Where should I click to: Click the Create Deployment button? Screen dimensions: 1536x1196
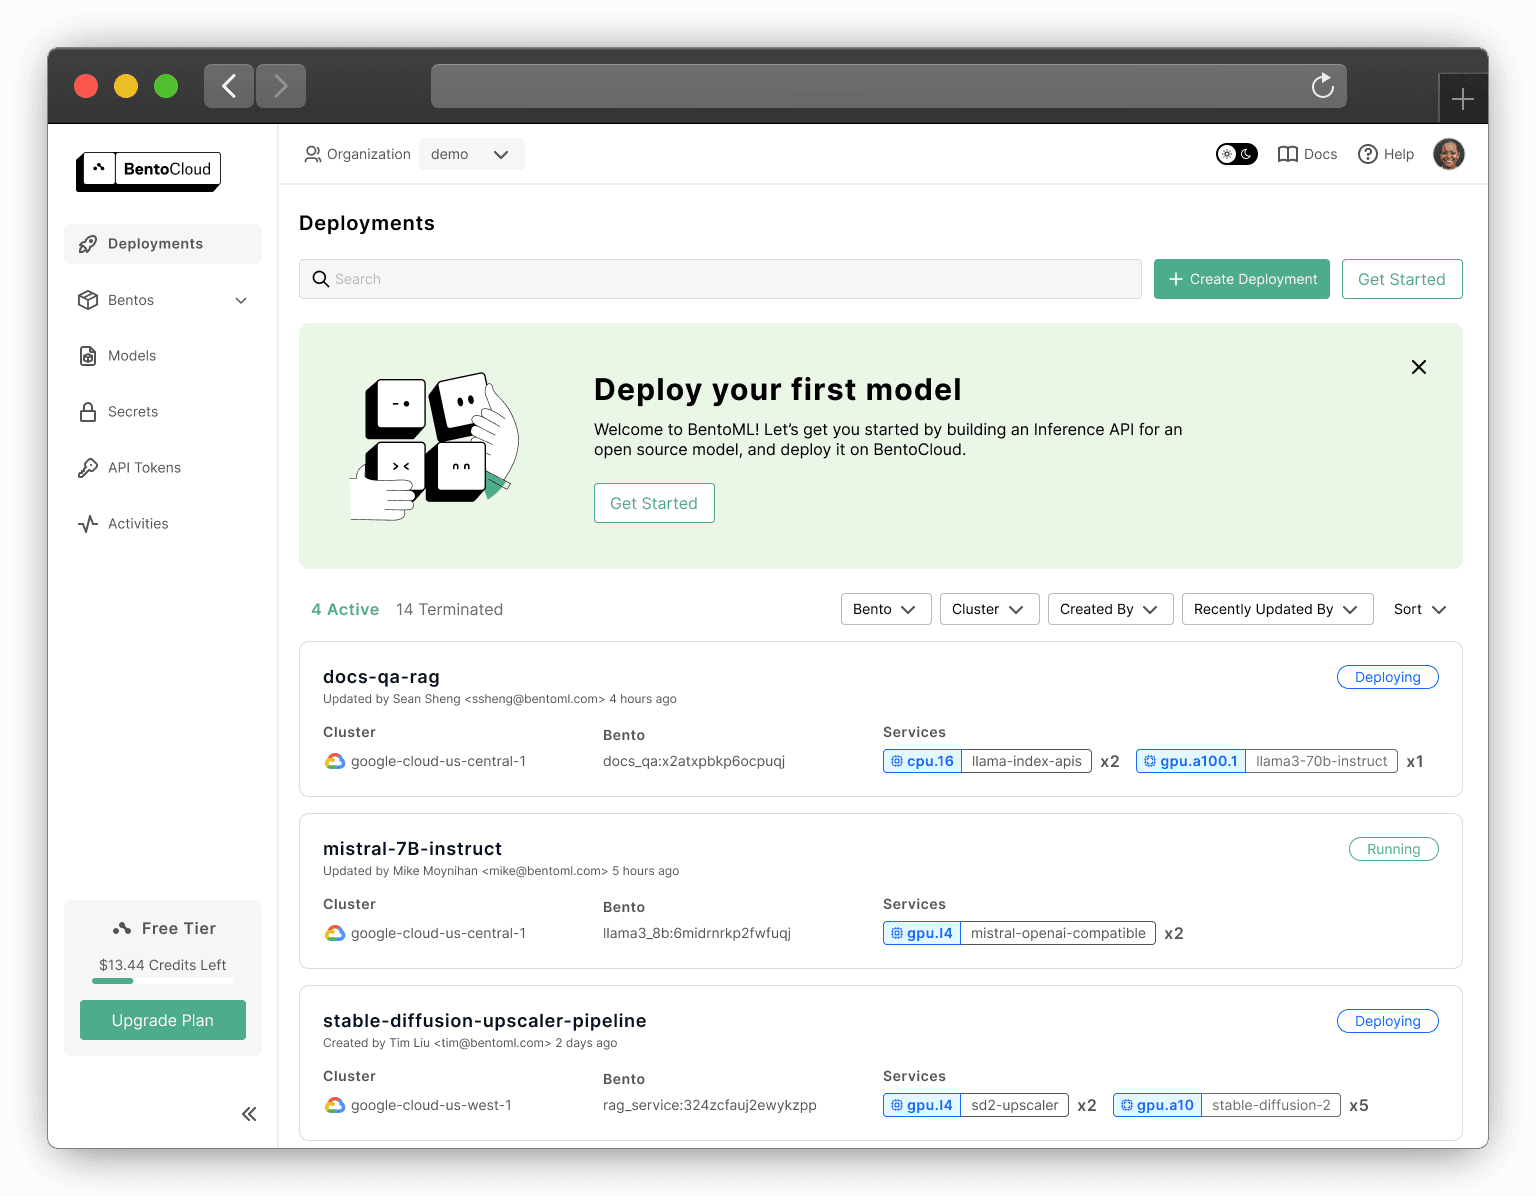click(x=1241, y=279)
